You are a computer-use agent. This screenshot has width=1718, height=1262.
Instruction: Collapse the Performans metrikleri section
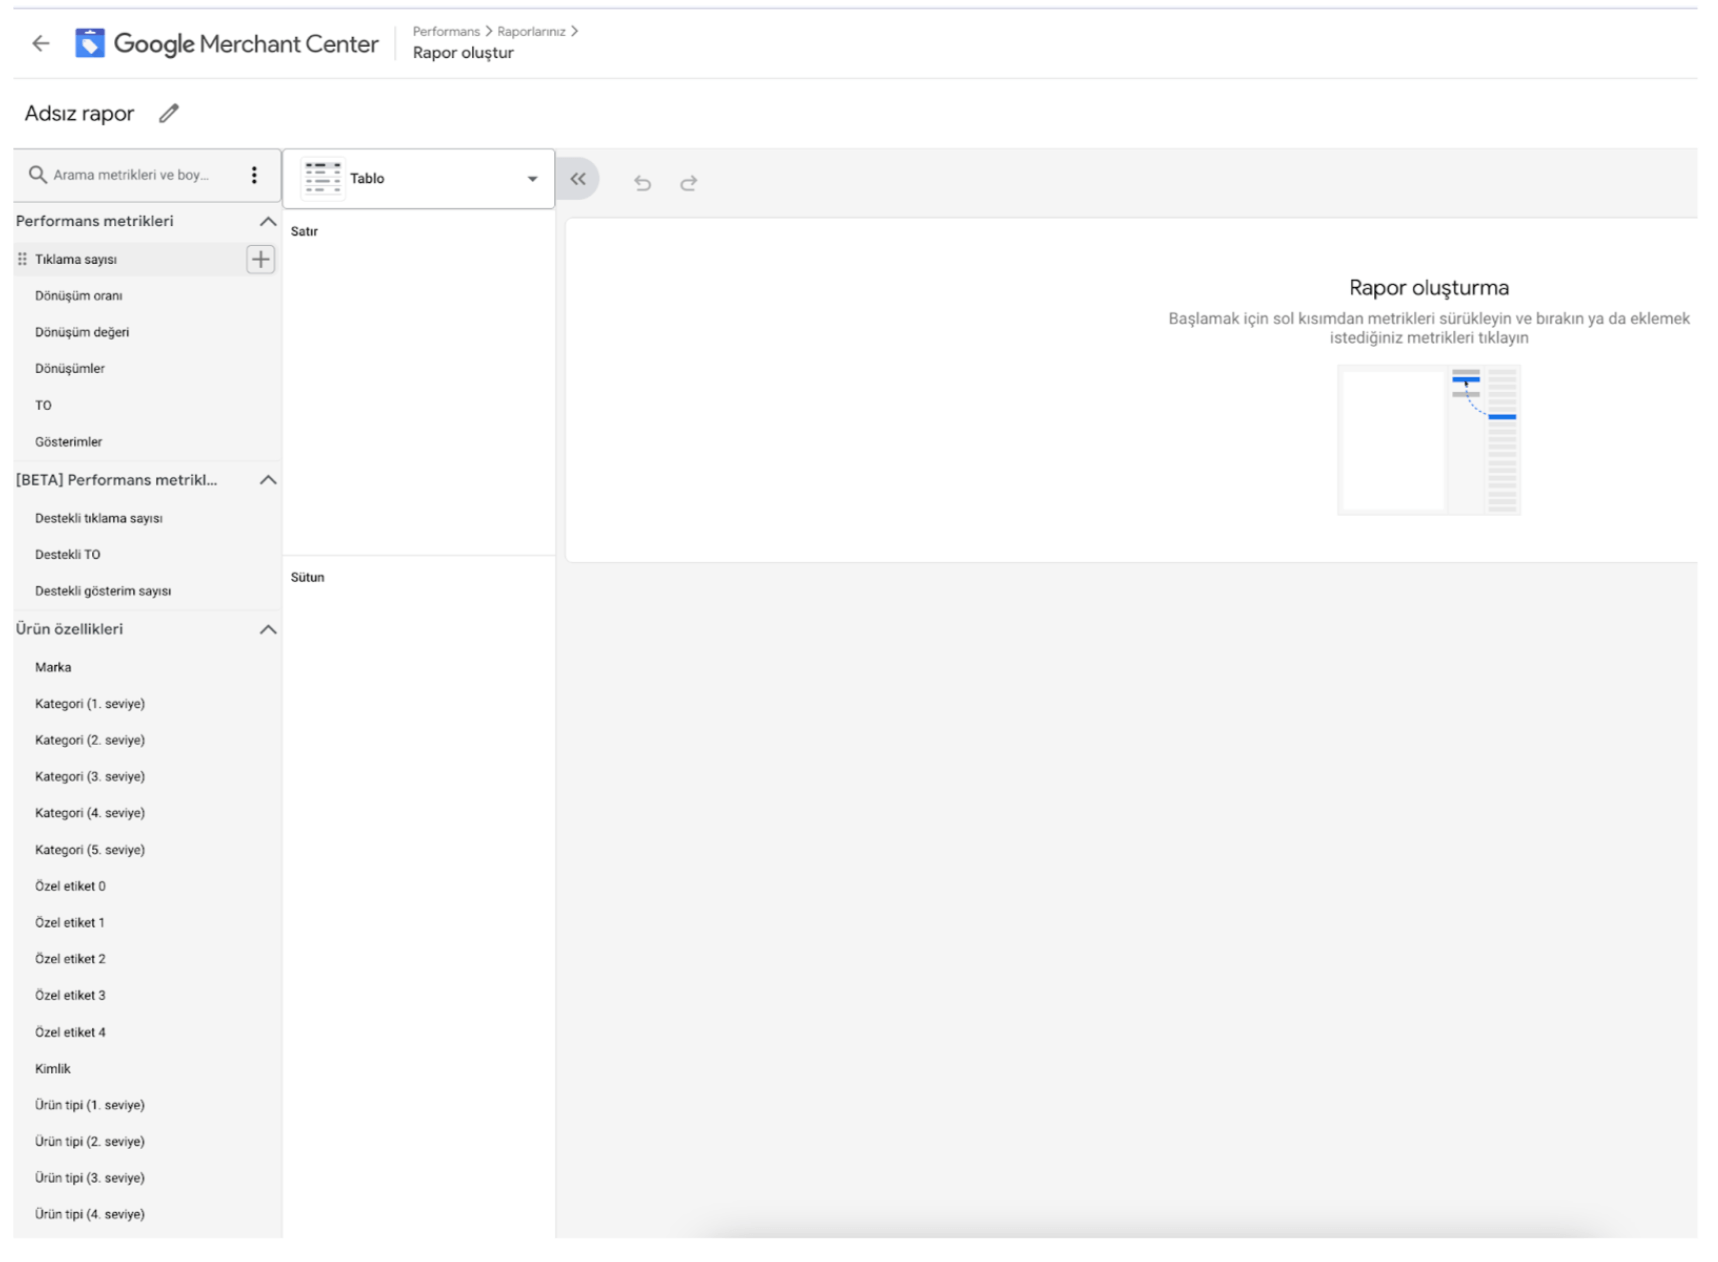[x=267, y=221]
